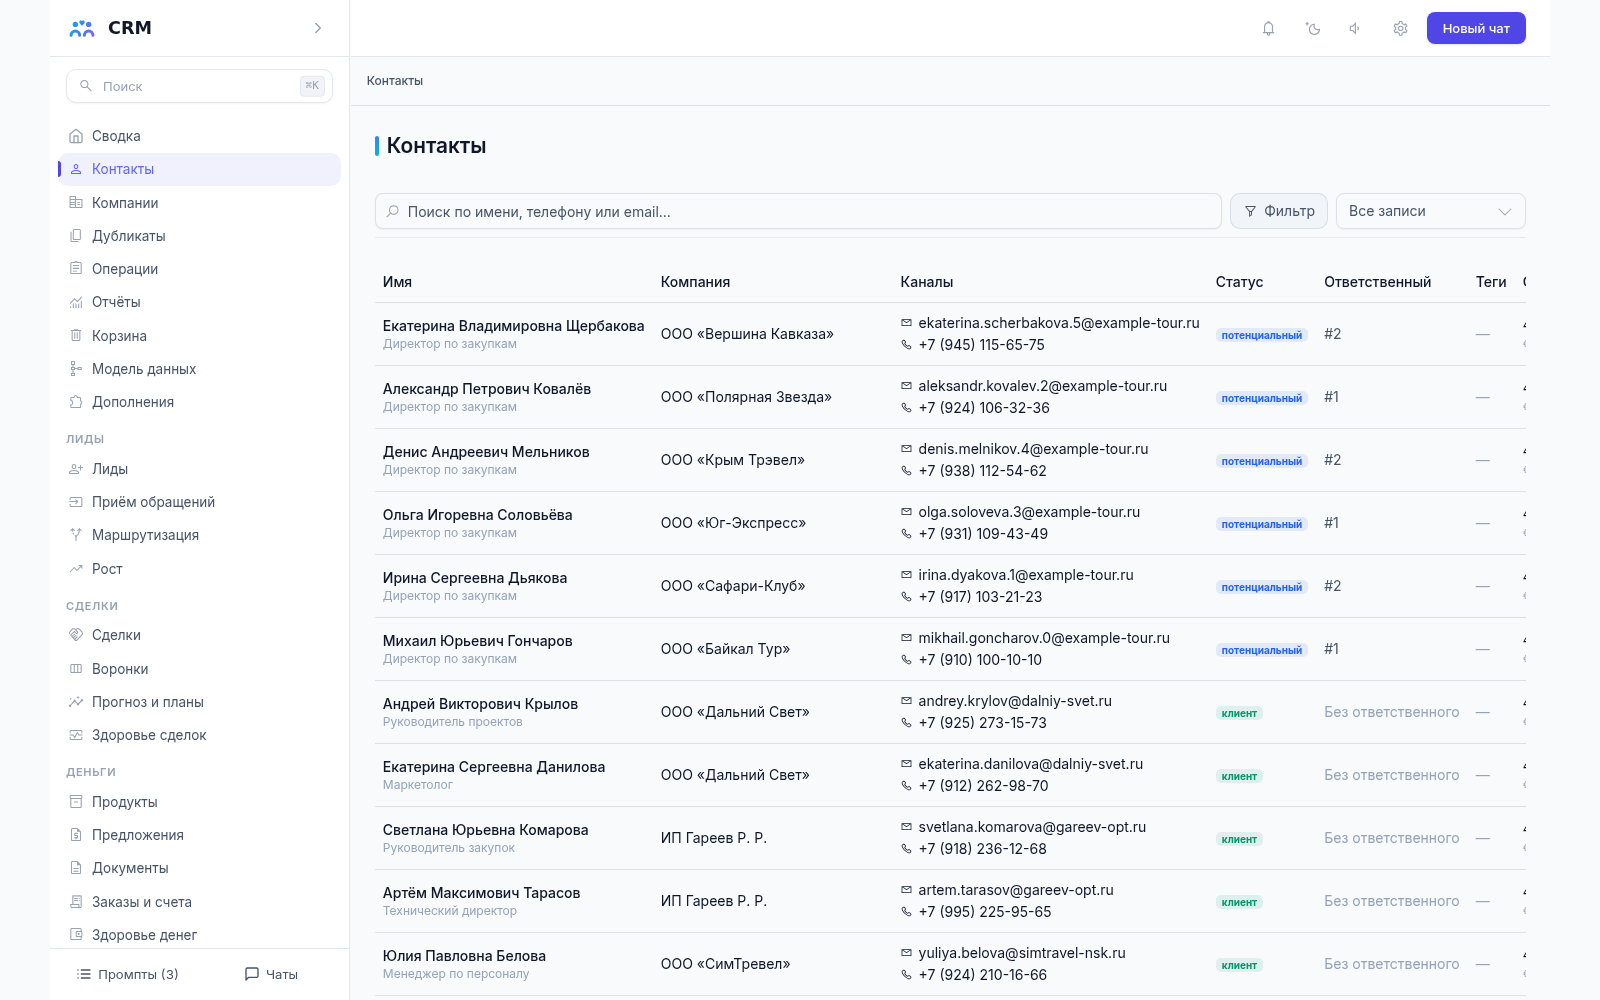The width and height of the screenshot is (1600, 1000).
Task: Click the Здоровье сделок icon
Action: click(76, 735)
